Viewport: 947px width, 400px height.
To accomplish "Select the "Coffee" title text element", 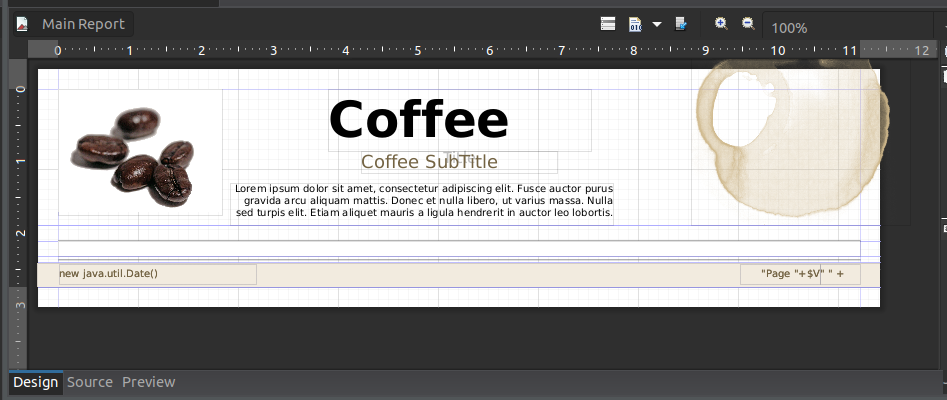I will 419,119.
